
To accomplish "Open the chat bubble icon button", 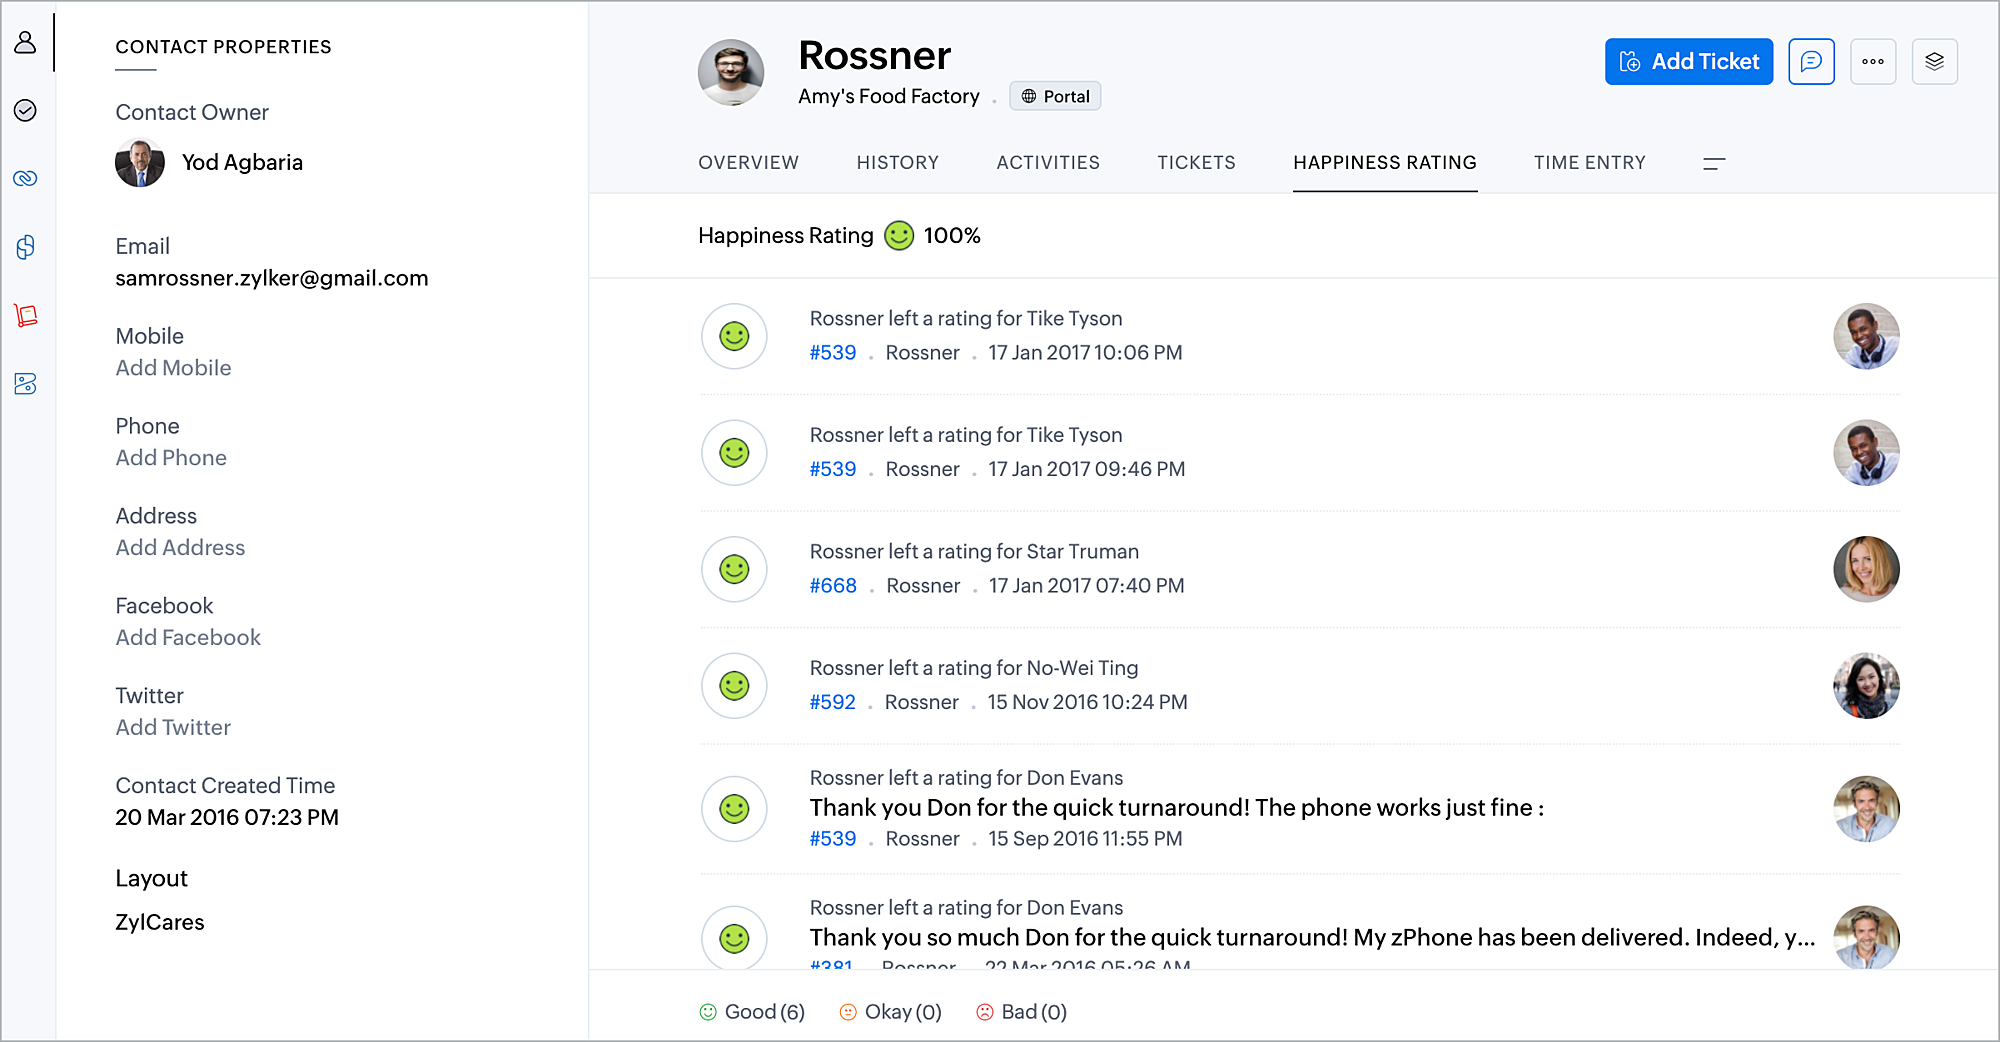I will [x=1811, y=62].
